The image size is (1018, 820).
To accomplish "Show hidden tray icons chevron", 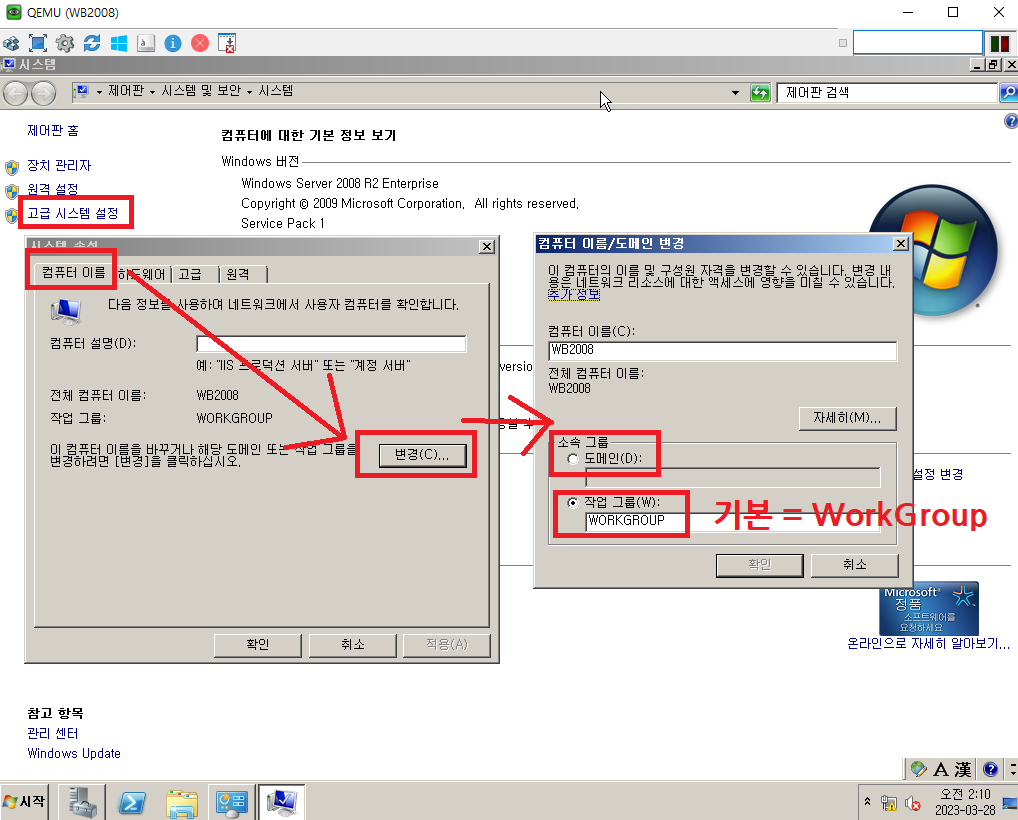I will click(867, 801).
